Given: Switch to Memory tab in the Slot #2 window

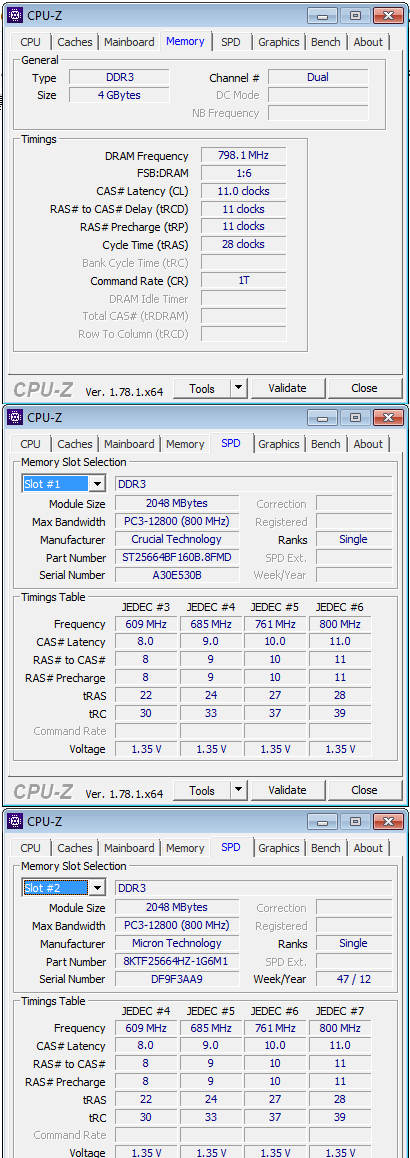Looking at the screenshot, I should [185, 848].
